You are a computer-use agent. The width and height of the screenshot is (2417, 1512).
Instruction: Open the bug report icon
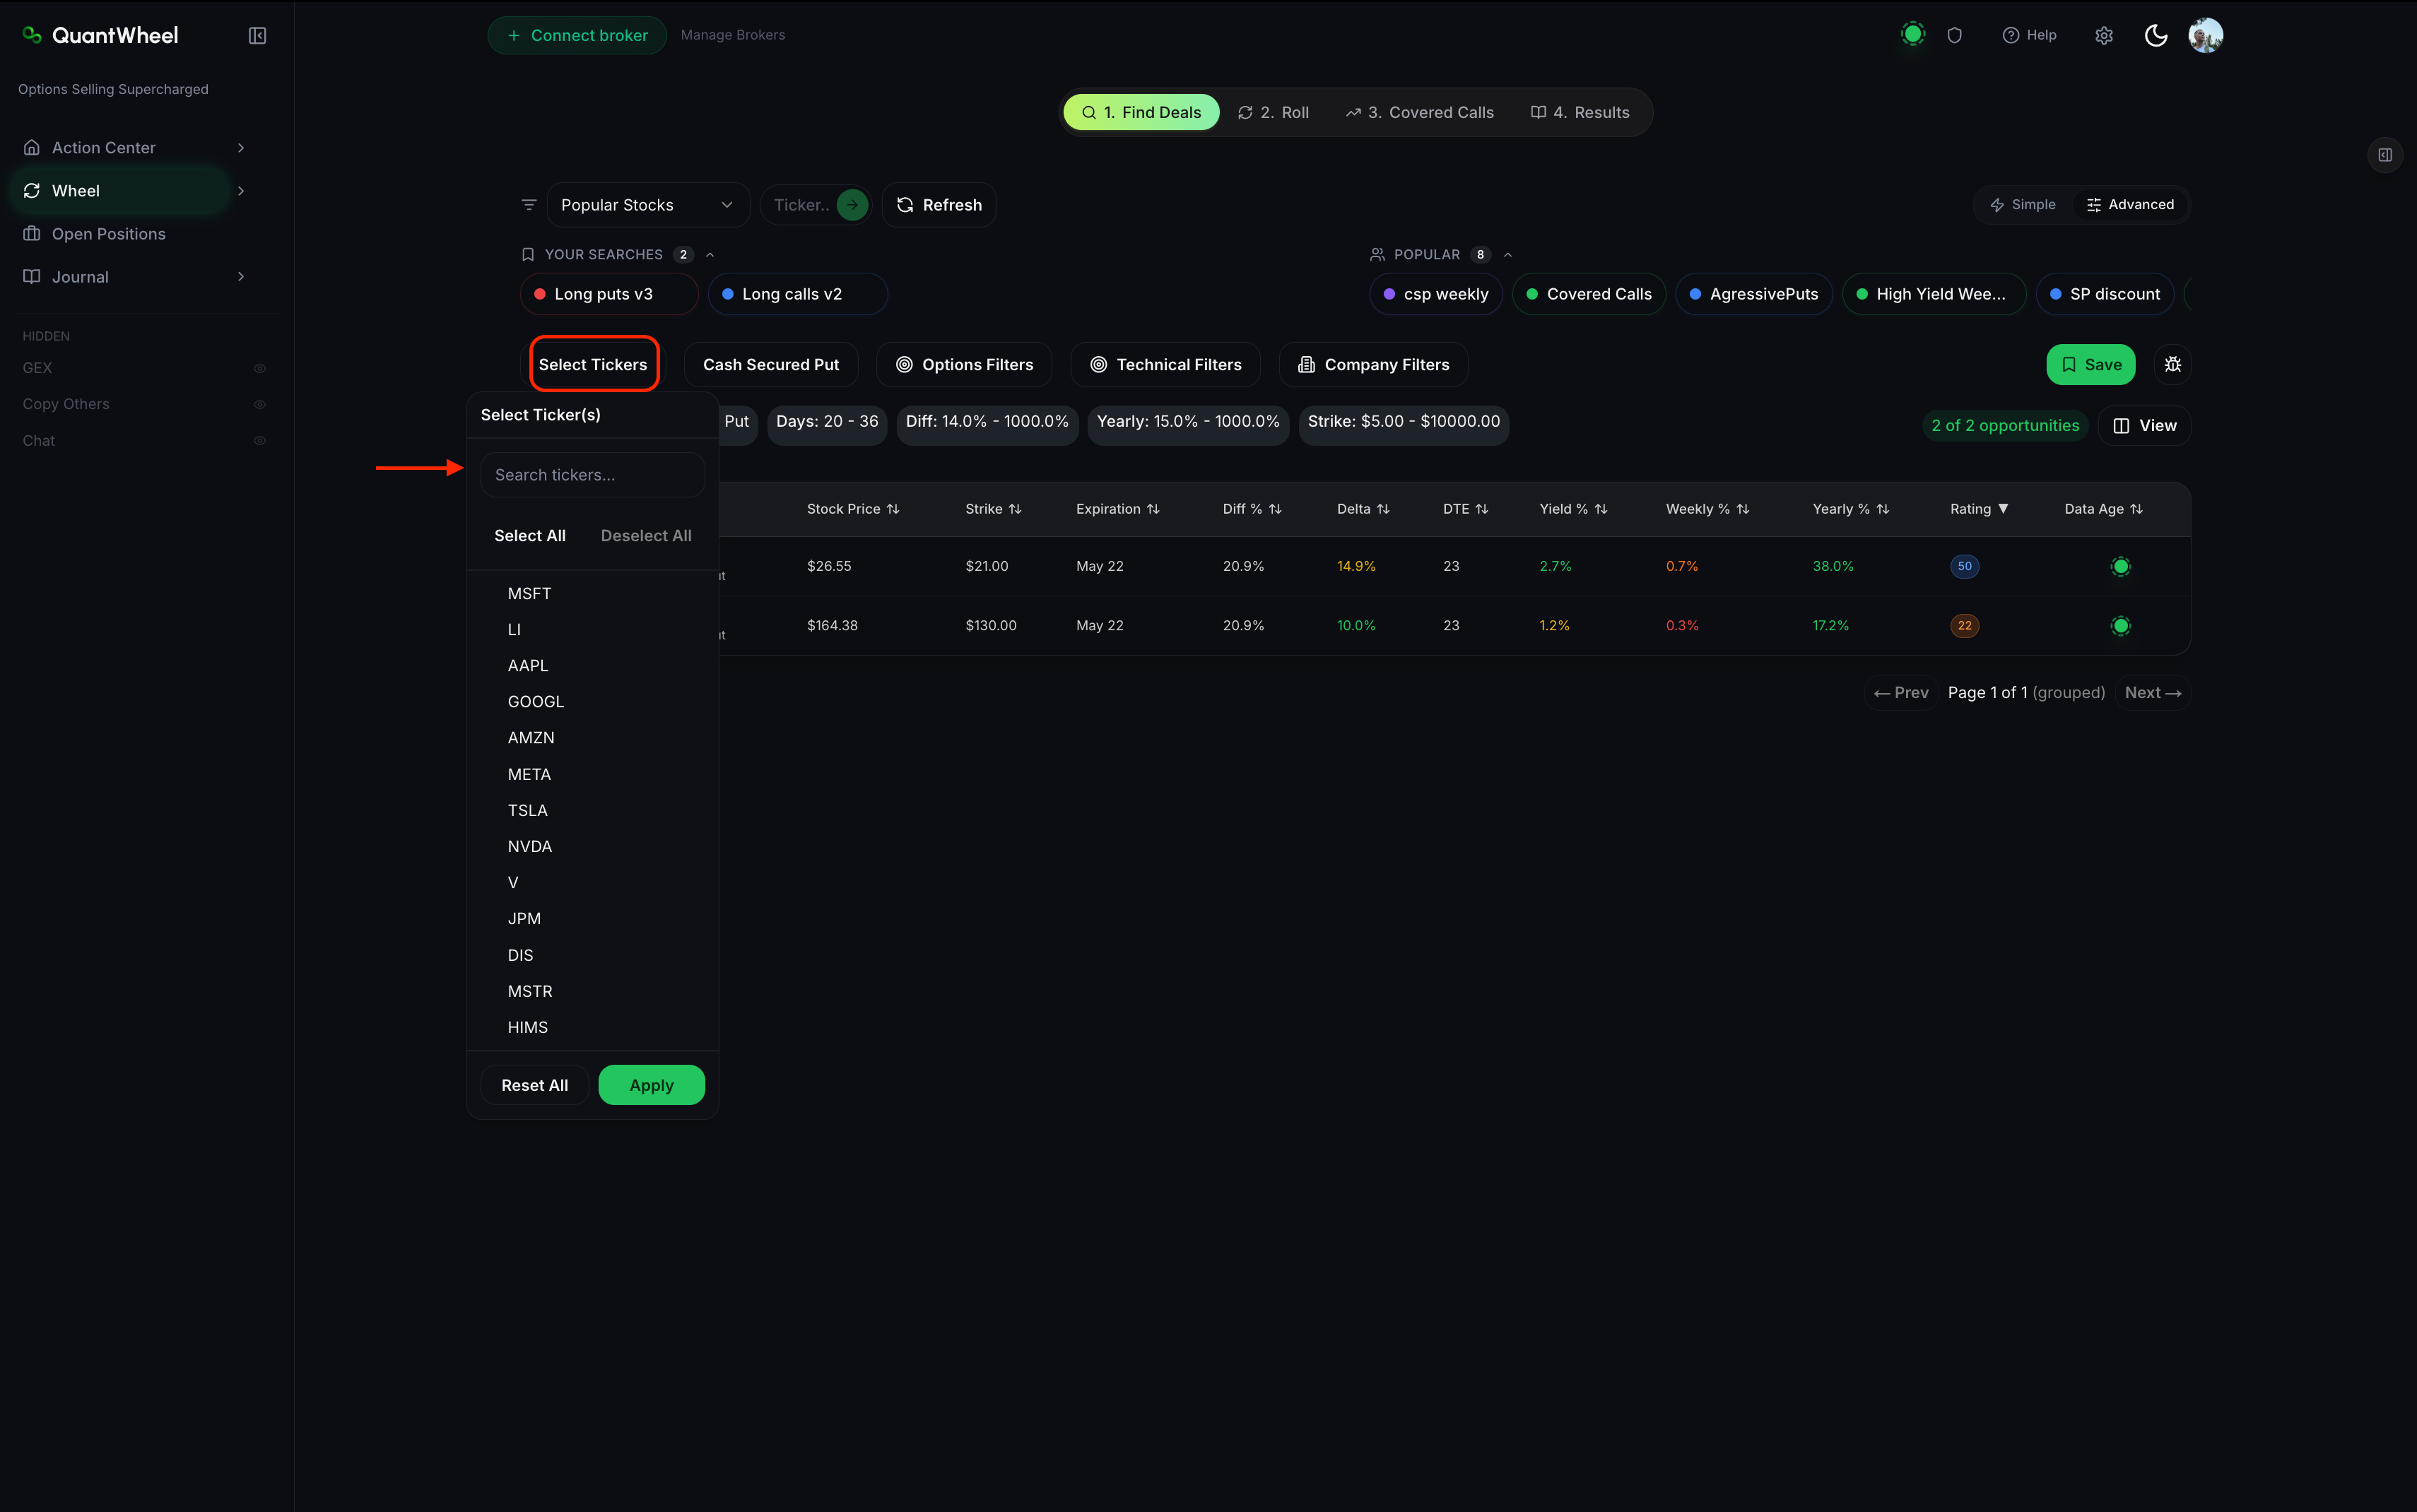(2172, 365)
